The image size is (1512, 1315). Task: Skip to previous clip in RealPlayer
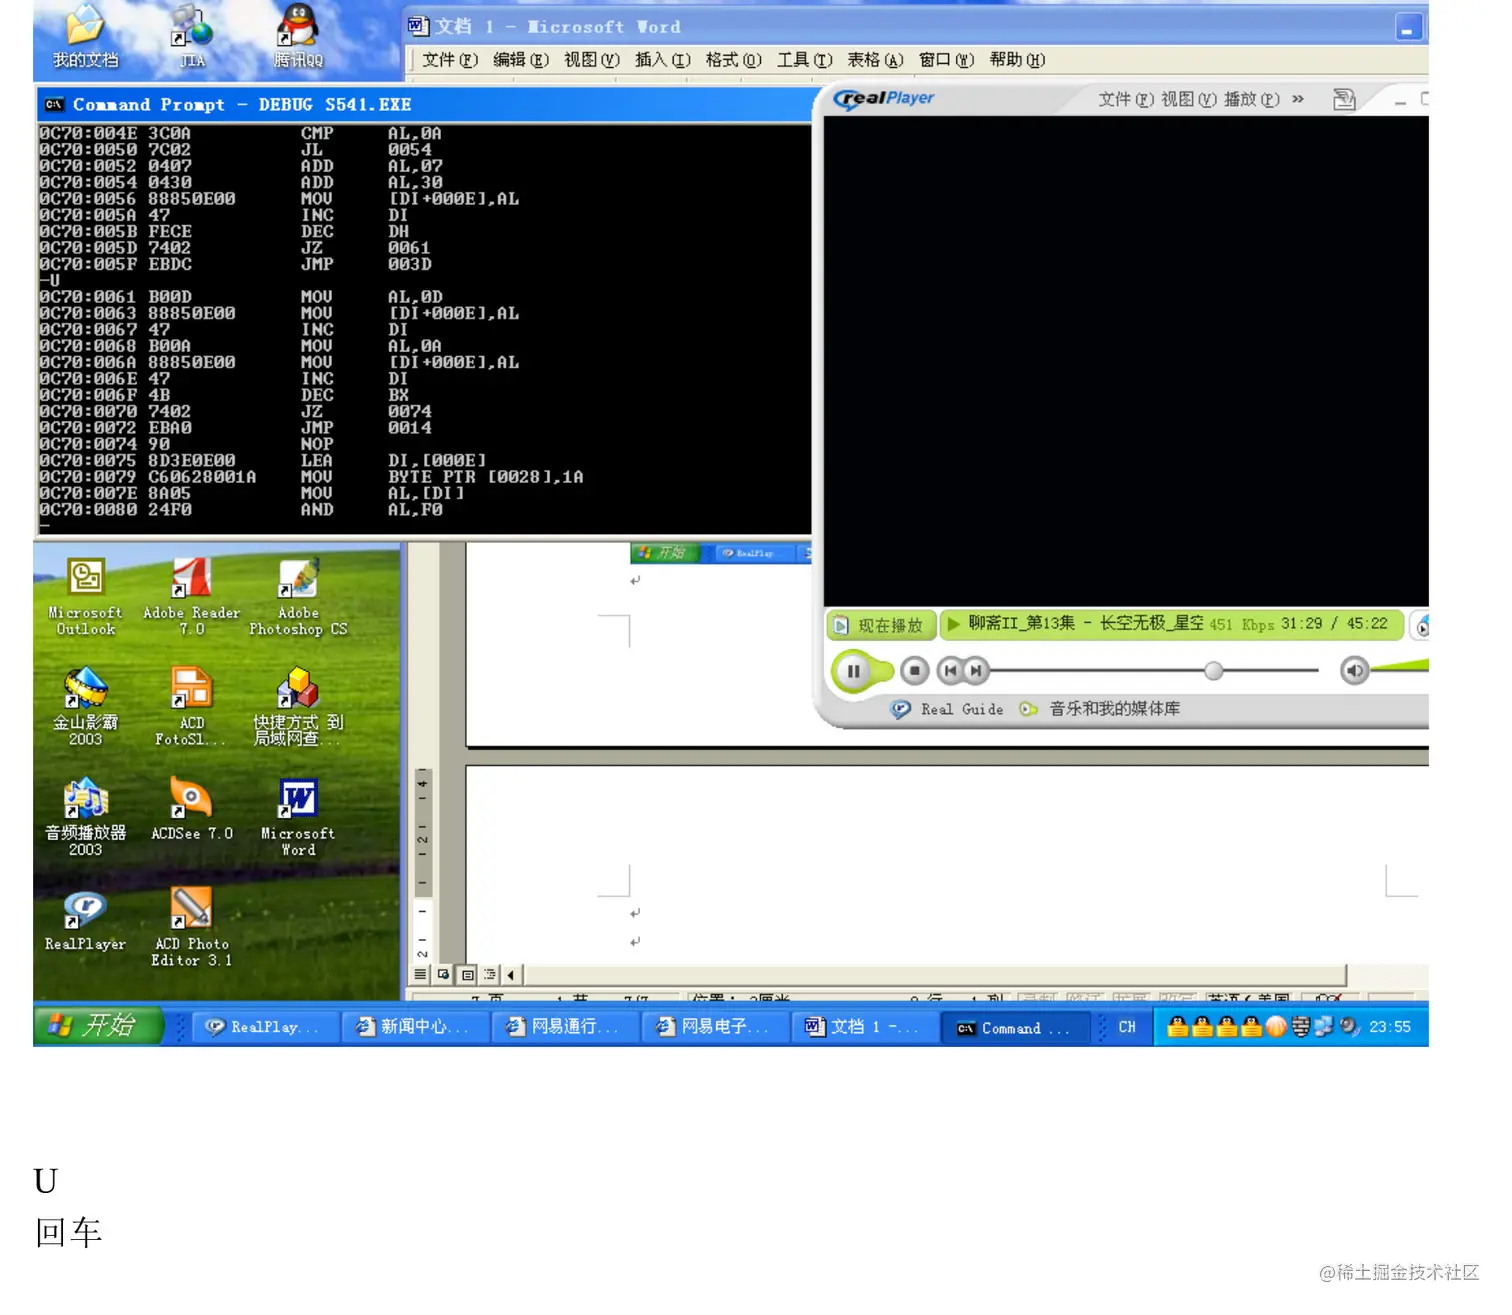click(x=950, y=671)
